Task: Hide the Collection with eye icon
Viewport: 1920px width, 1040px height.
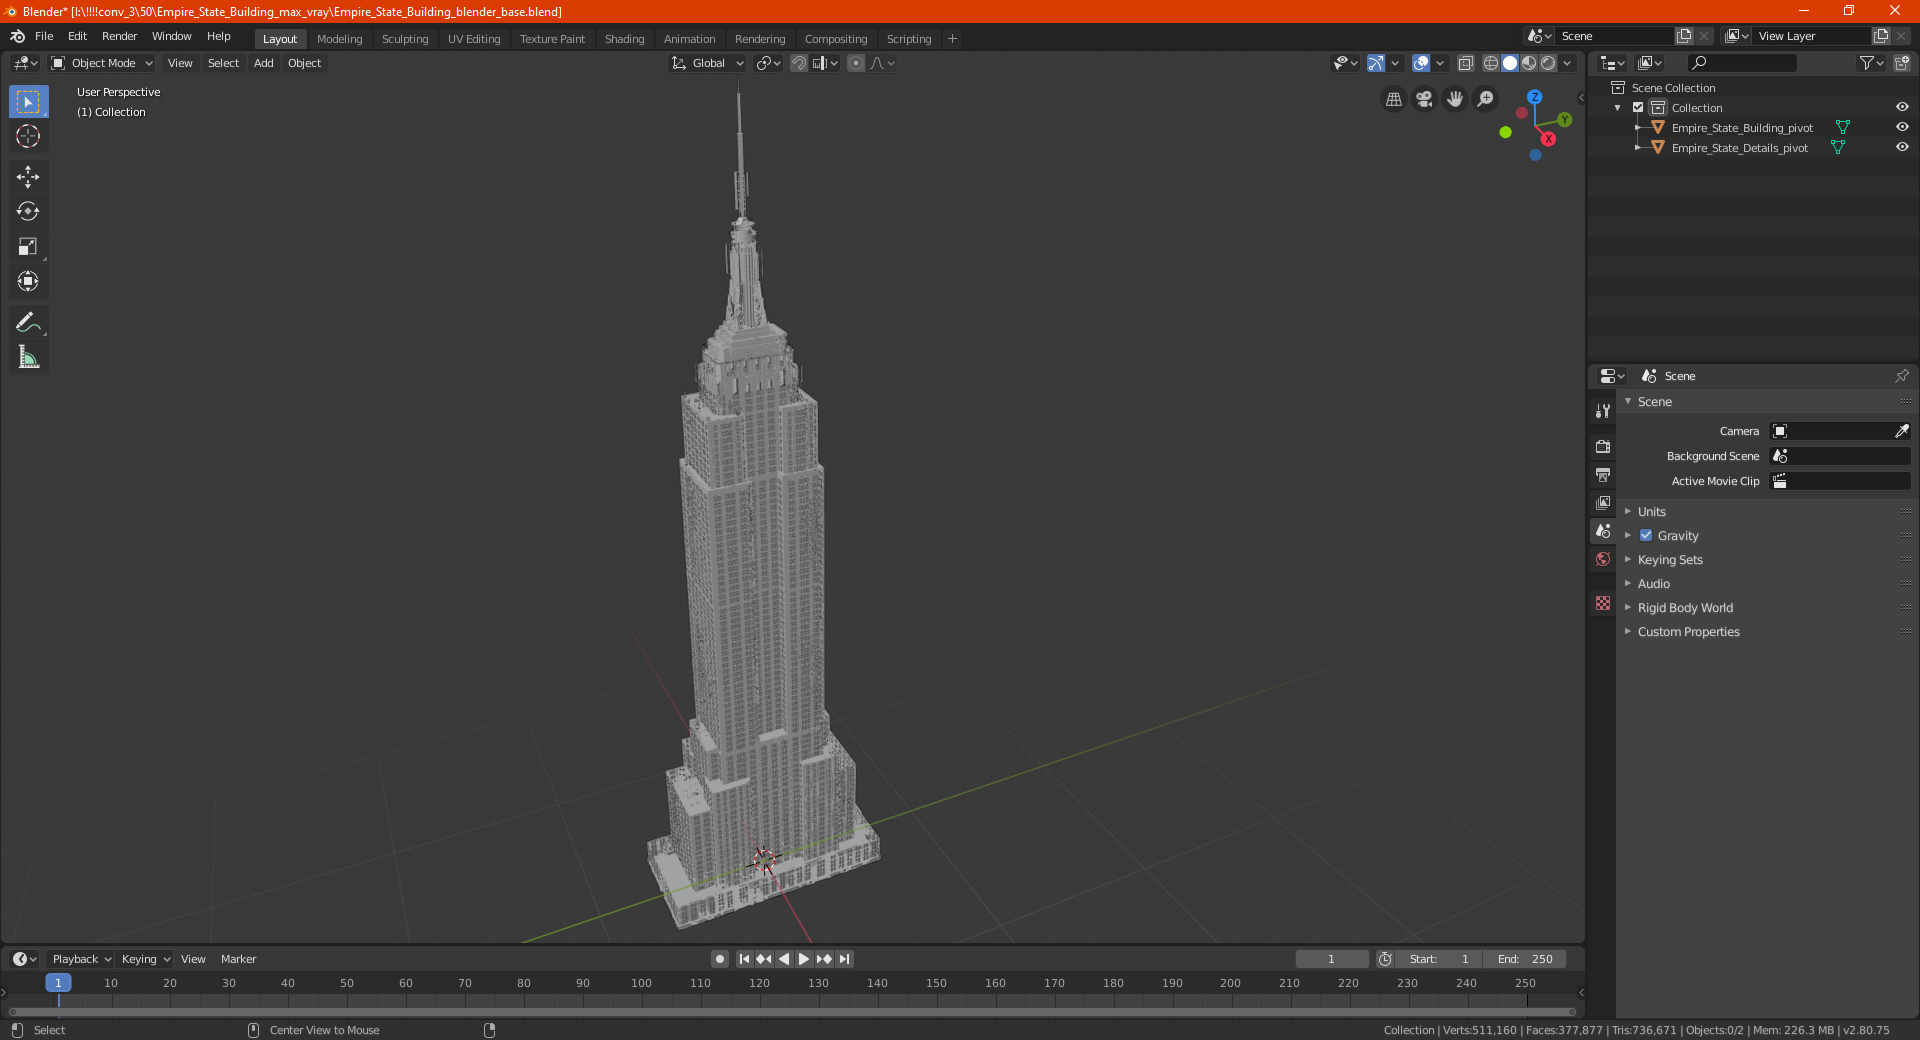Action: click(x=1902, y=108)
